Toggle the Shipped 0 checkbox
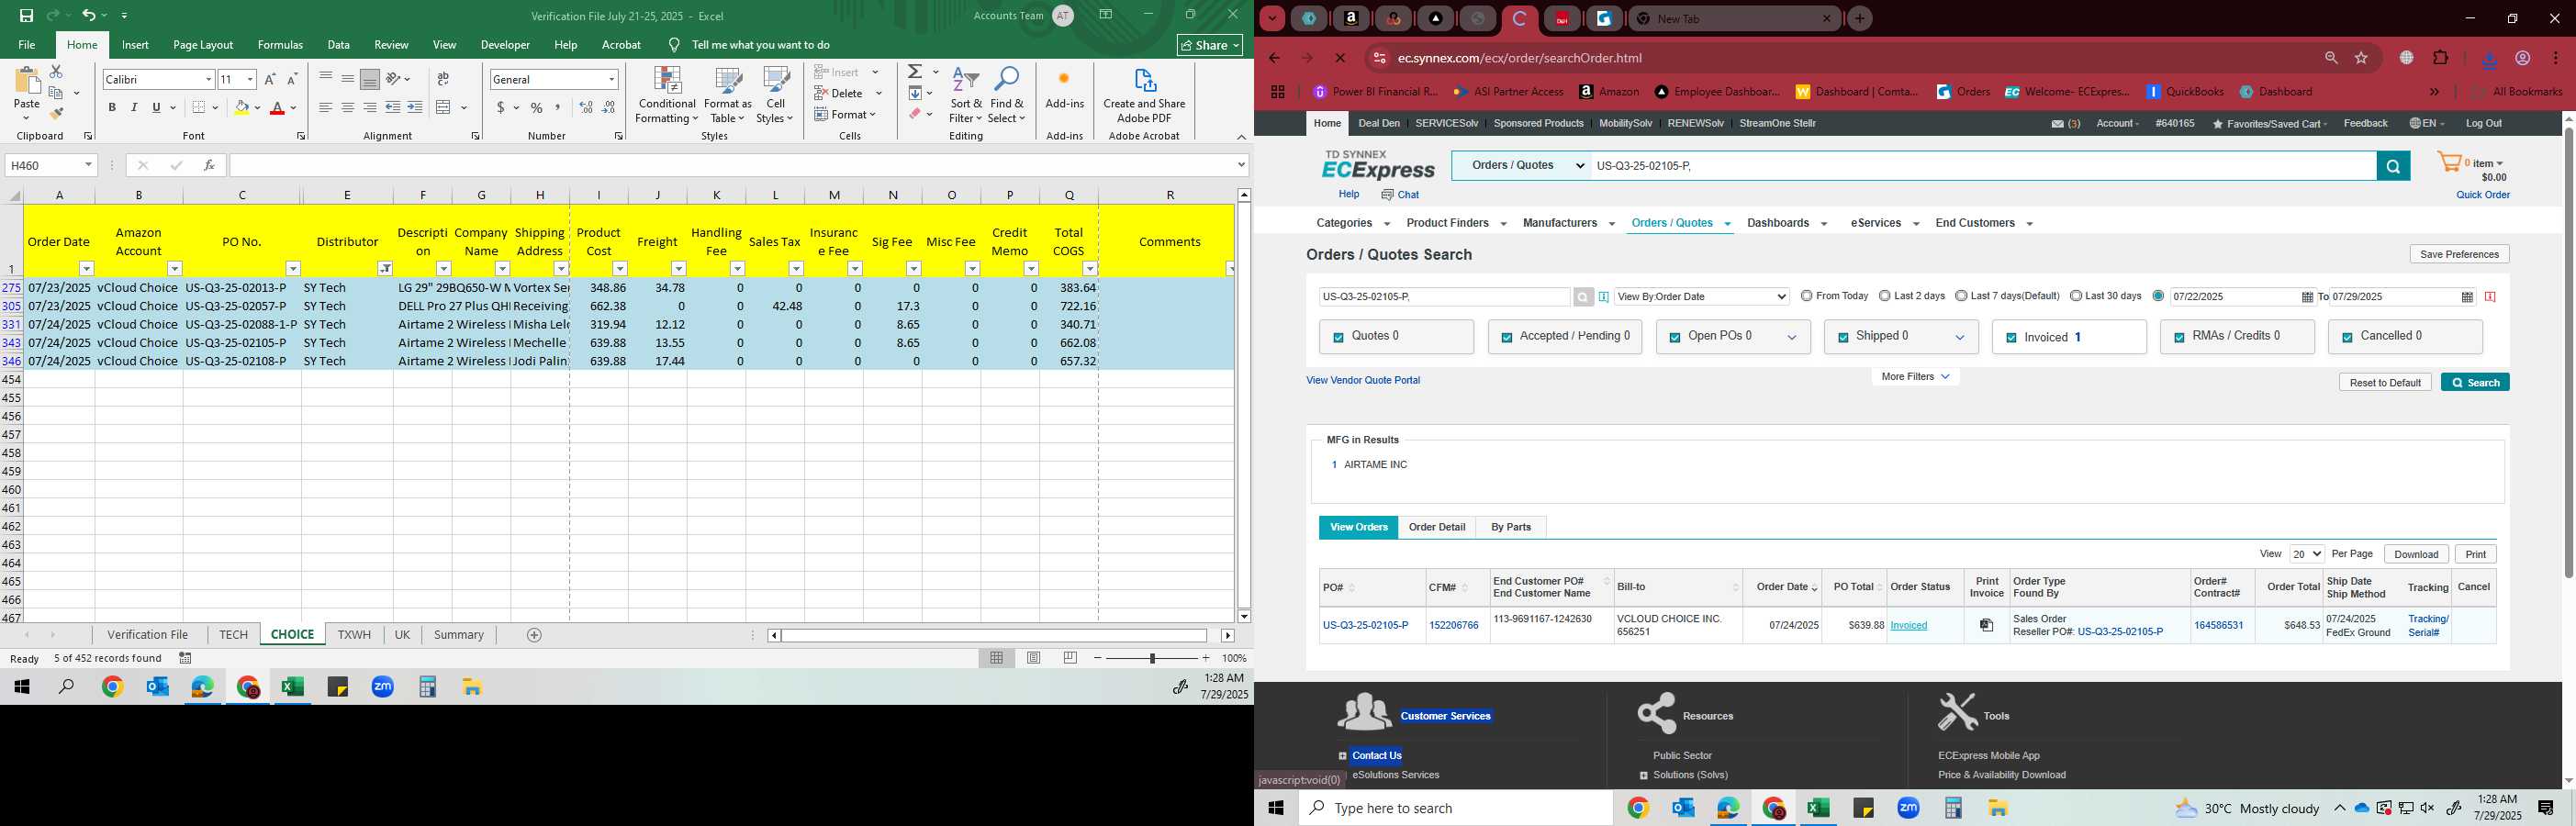 [1843, 338]
